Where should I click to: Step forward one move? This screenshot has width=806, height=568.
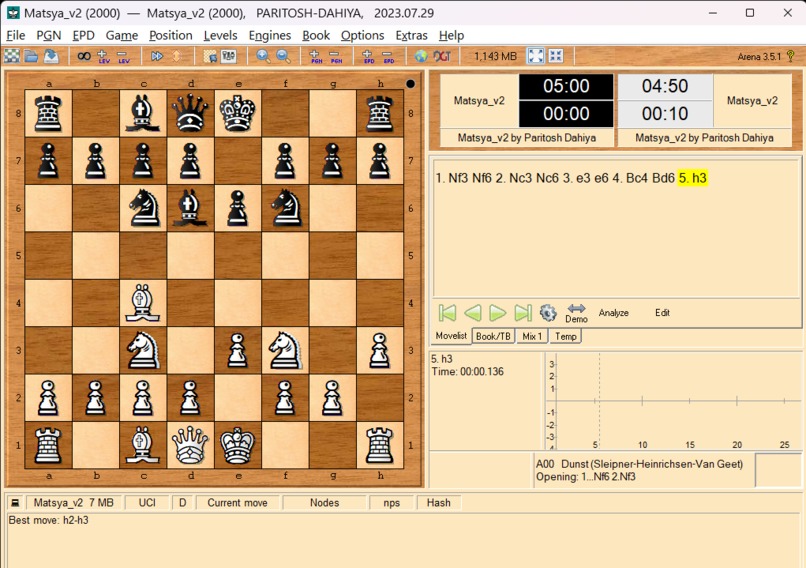tap(497, 313)
